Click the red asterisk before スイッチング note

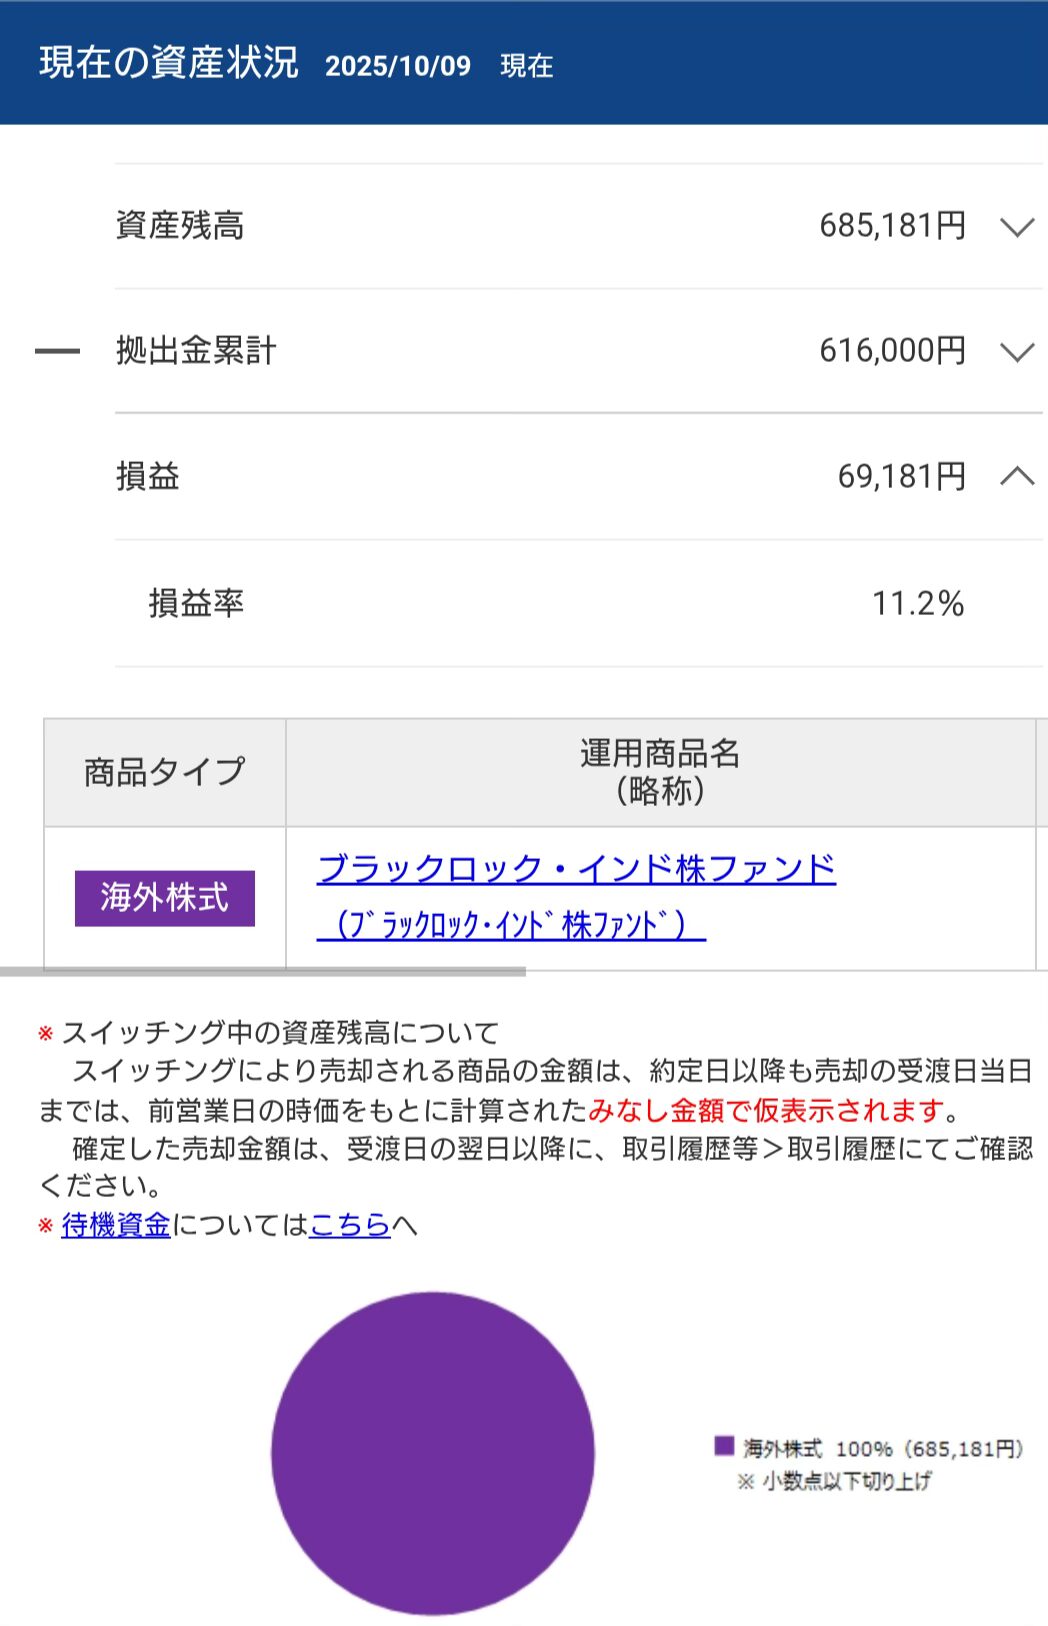pyautogui.click(x=45, y=1034)
